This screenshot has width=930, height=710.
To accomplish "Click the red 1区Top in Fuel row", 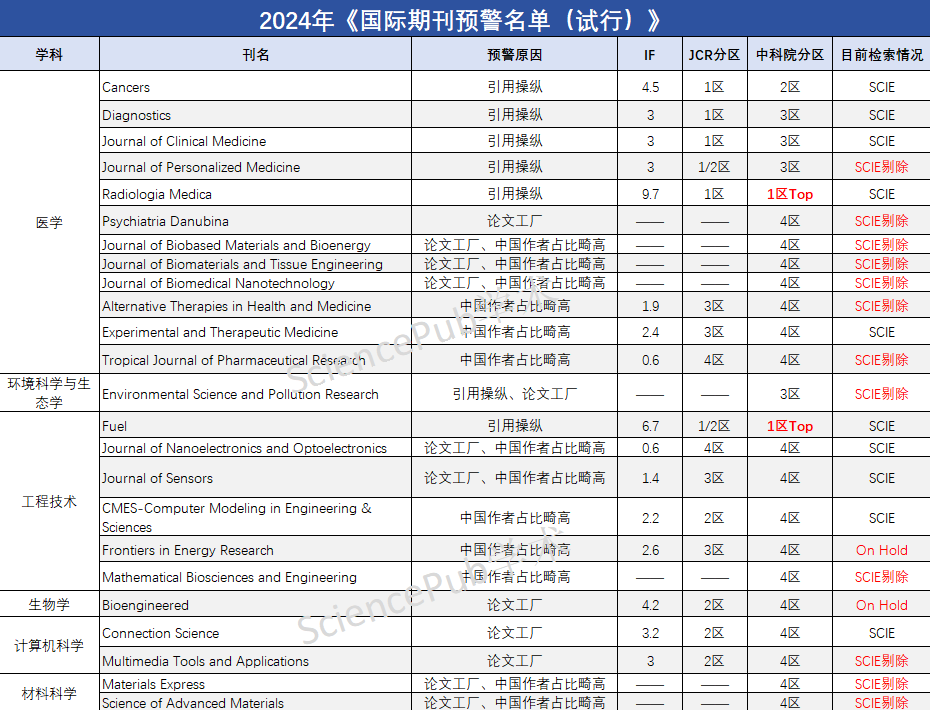I will click(x=790, y=426).
